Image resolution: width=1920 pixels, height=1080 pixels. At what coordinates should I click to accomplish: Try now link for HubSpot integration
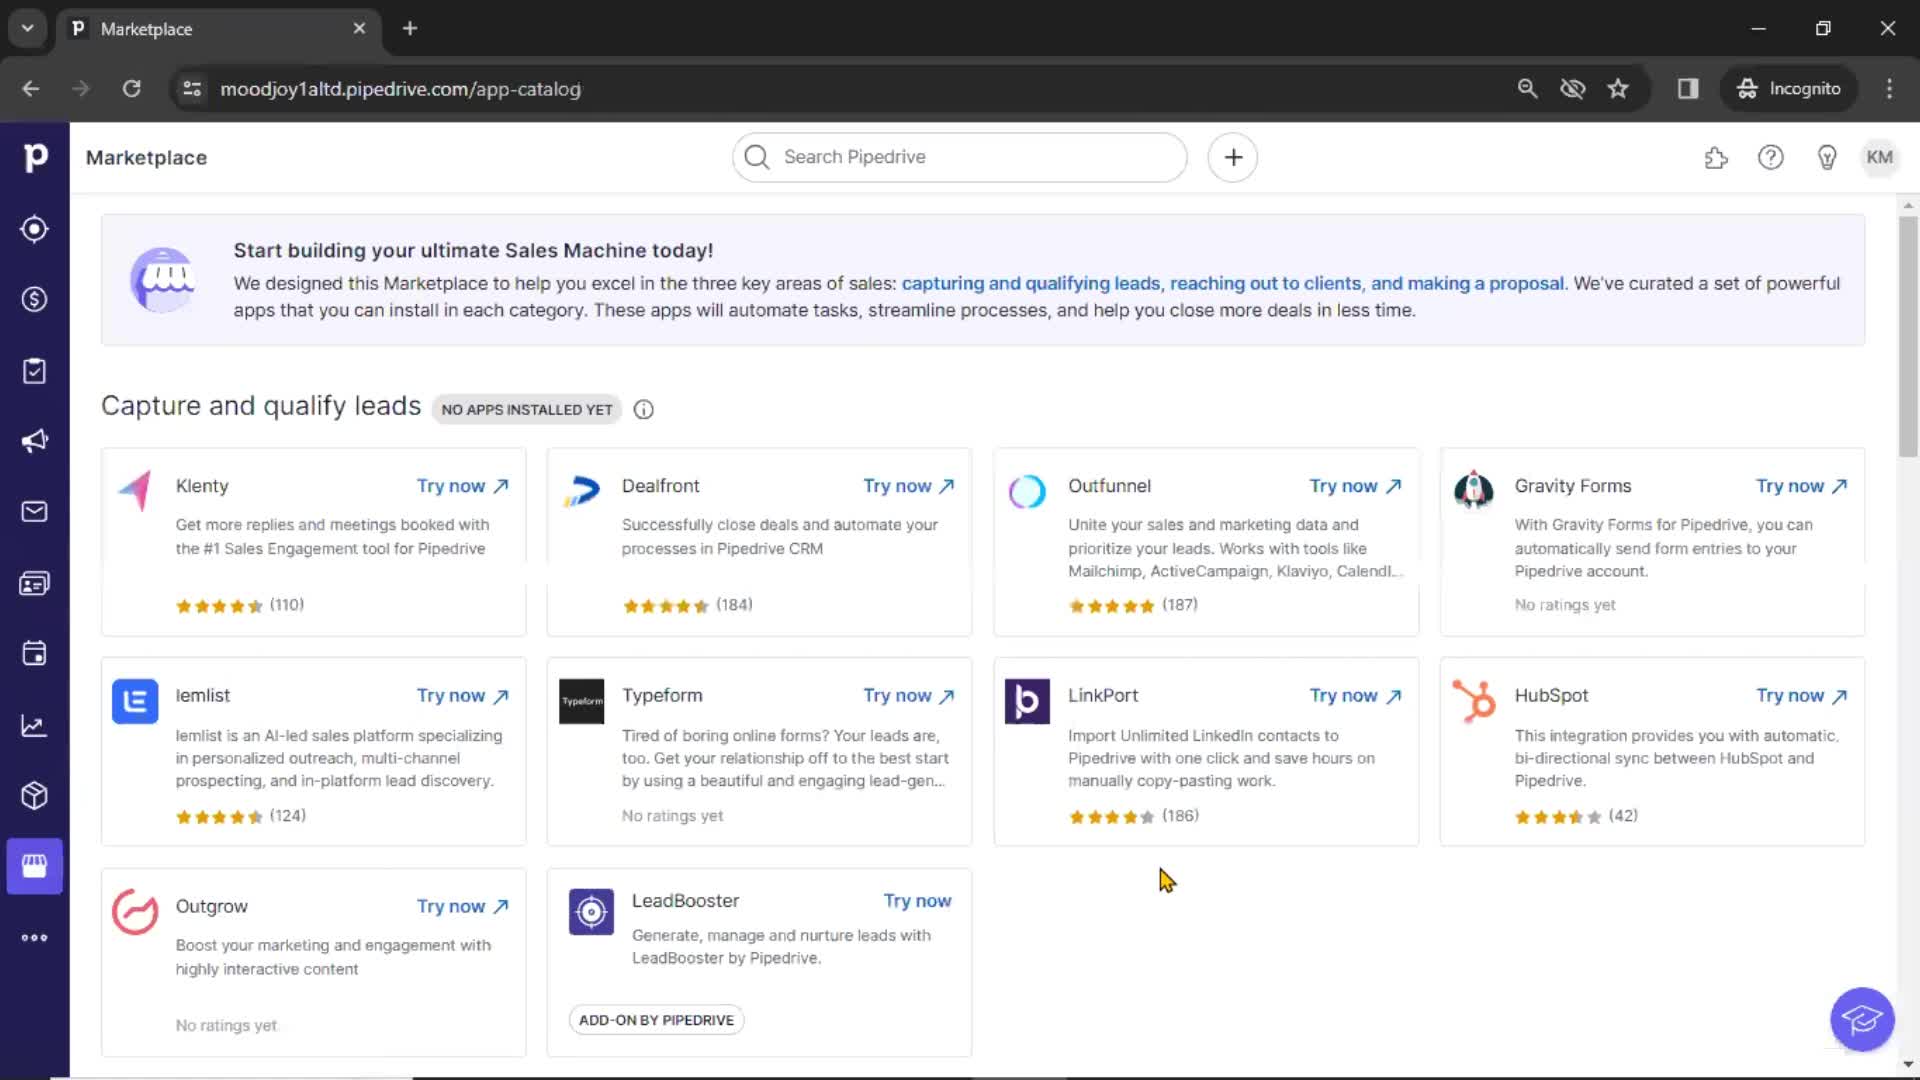(1800, 695)
